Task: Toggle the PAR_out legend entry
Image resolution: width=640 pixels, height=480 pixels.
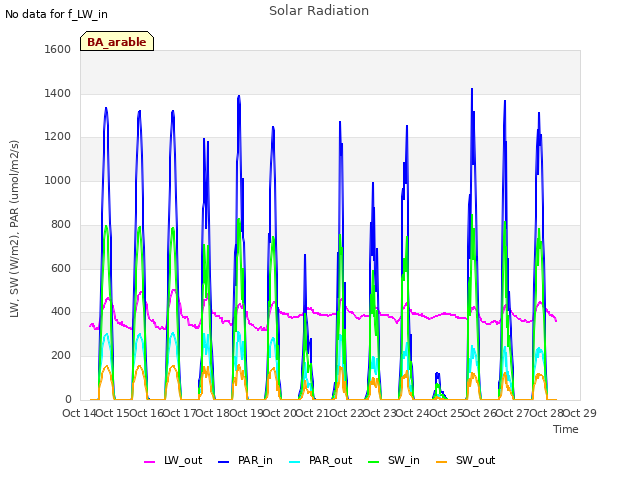Action: [320, 461]
